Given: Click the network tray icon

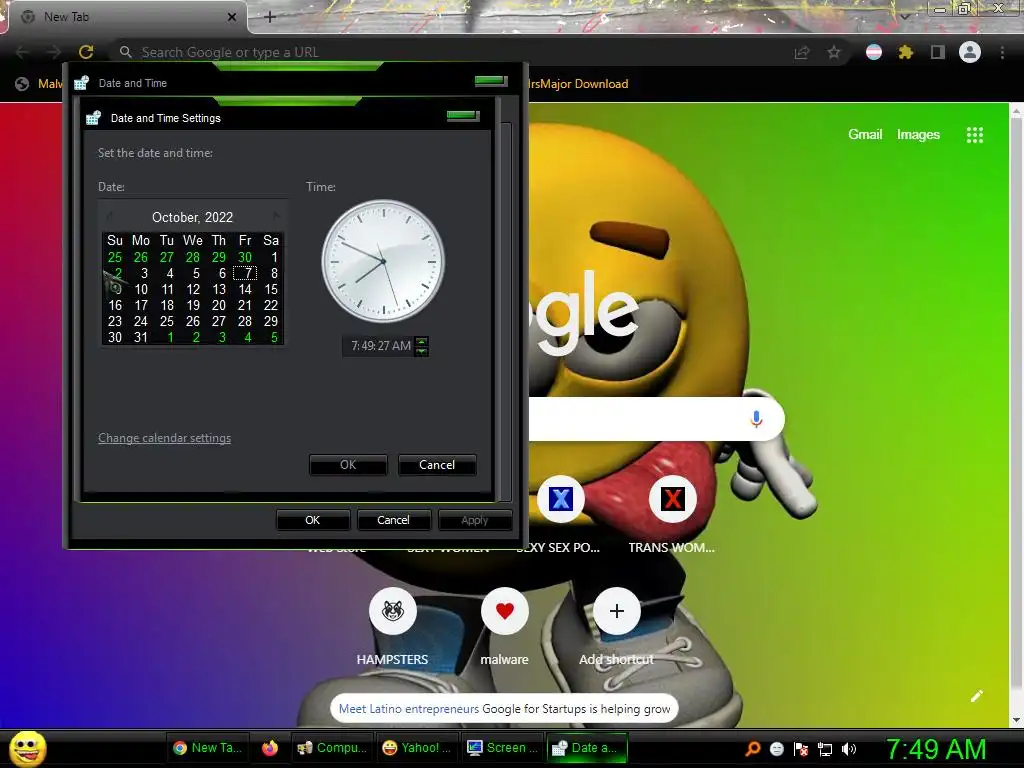Looking at the screenshot, I should pos(825,749).
